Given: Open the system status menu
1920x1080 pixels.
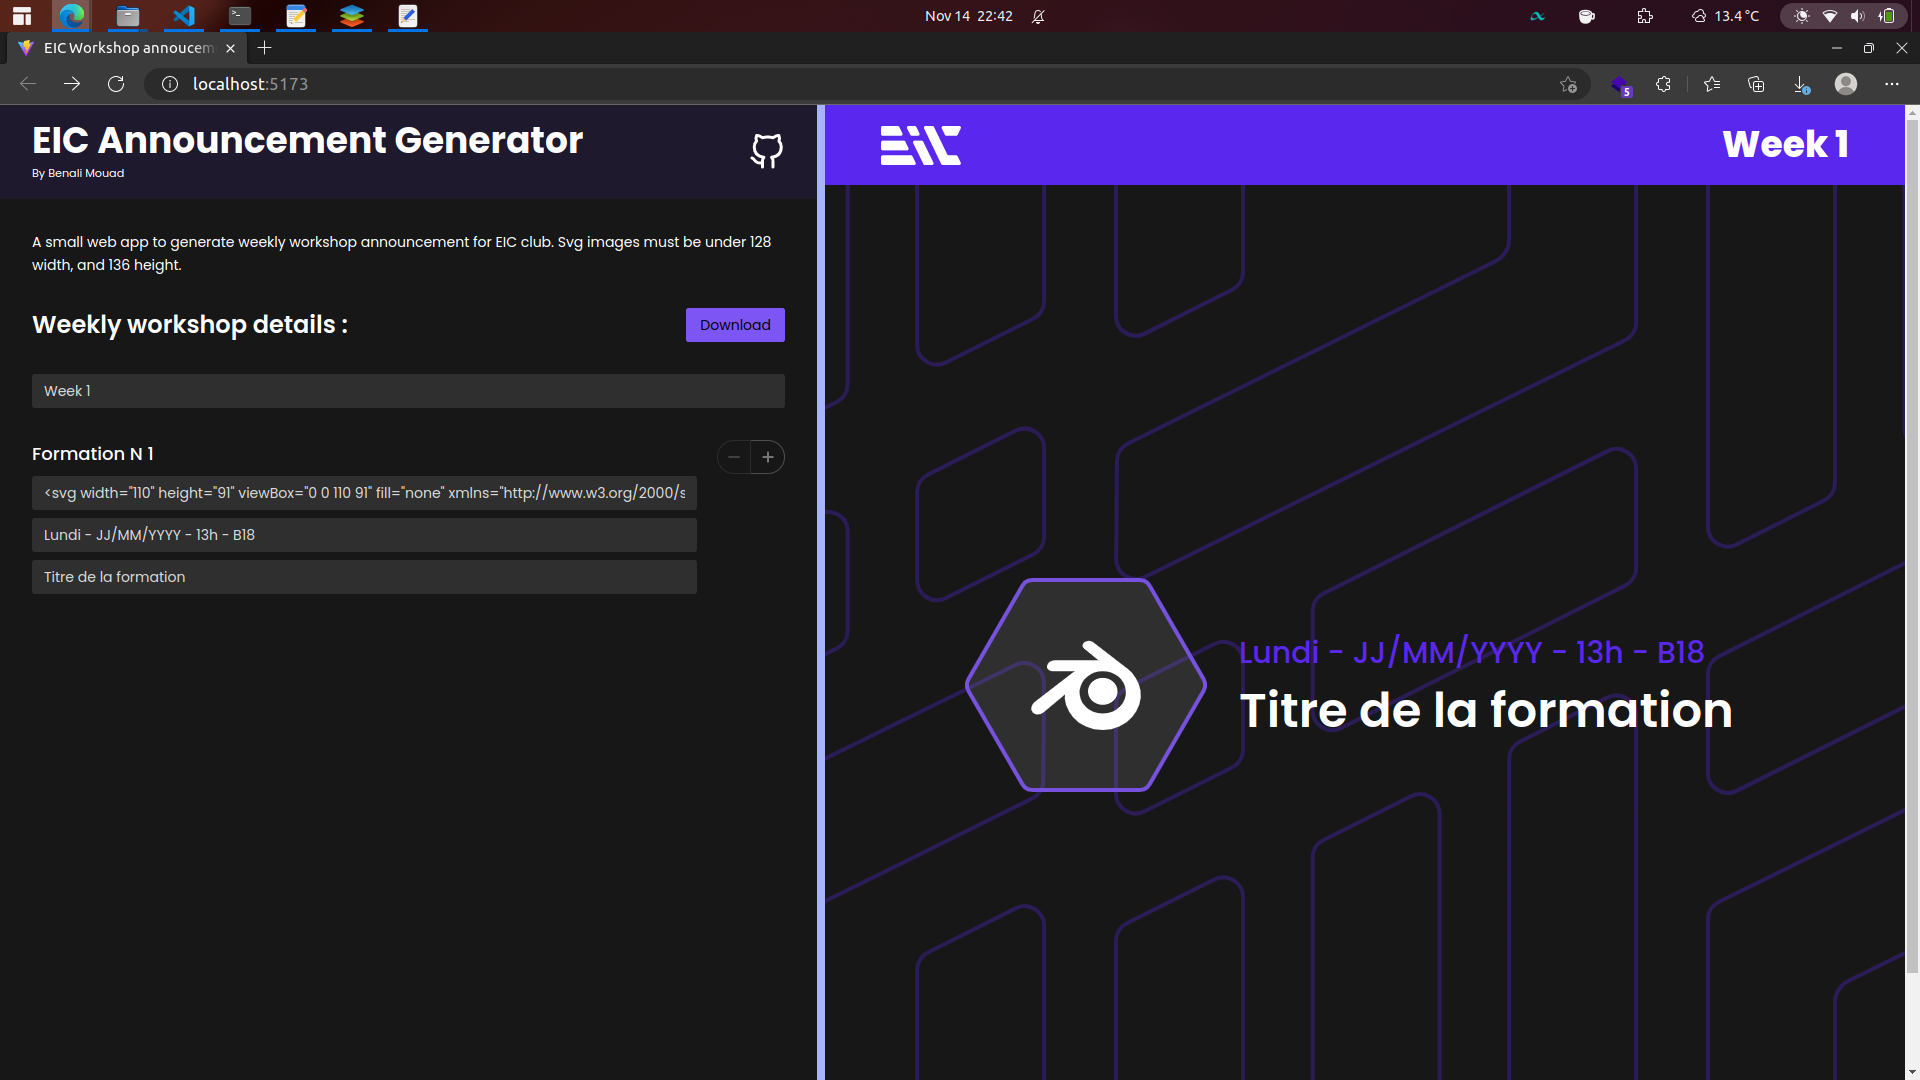Looking at the screenshot, I should click(1845, 16).
